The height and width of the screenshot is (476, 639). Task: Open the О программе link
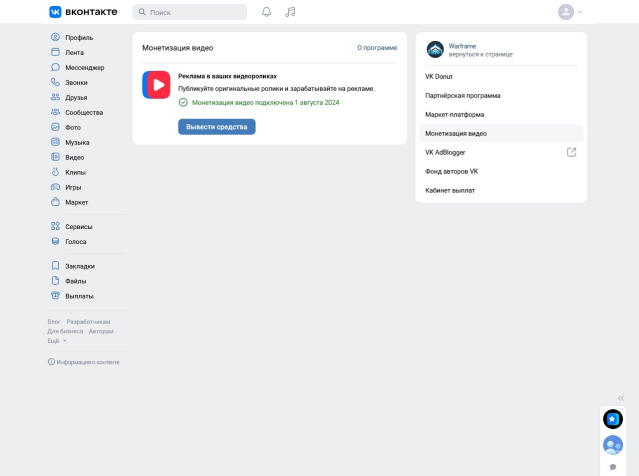click(x=377, y=47)
